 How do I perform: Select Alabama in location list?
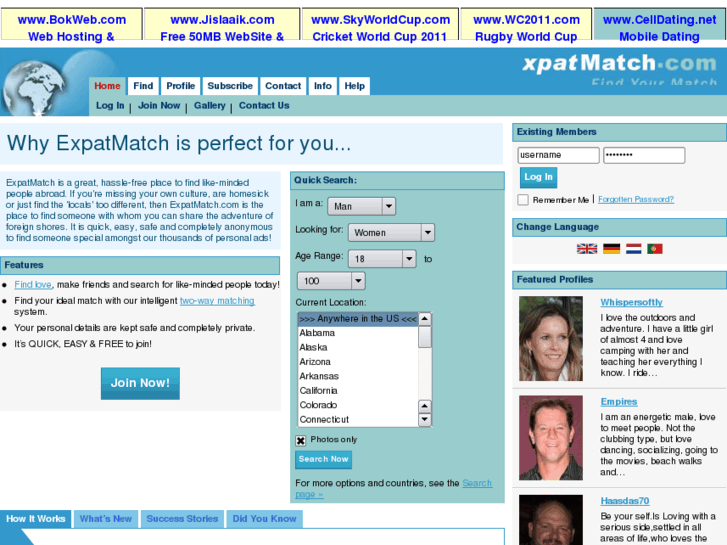click(x=358, y=333)
